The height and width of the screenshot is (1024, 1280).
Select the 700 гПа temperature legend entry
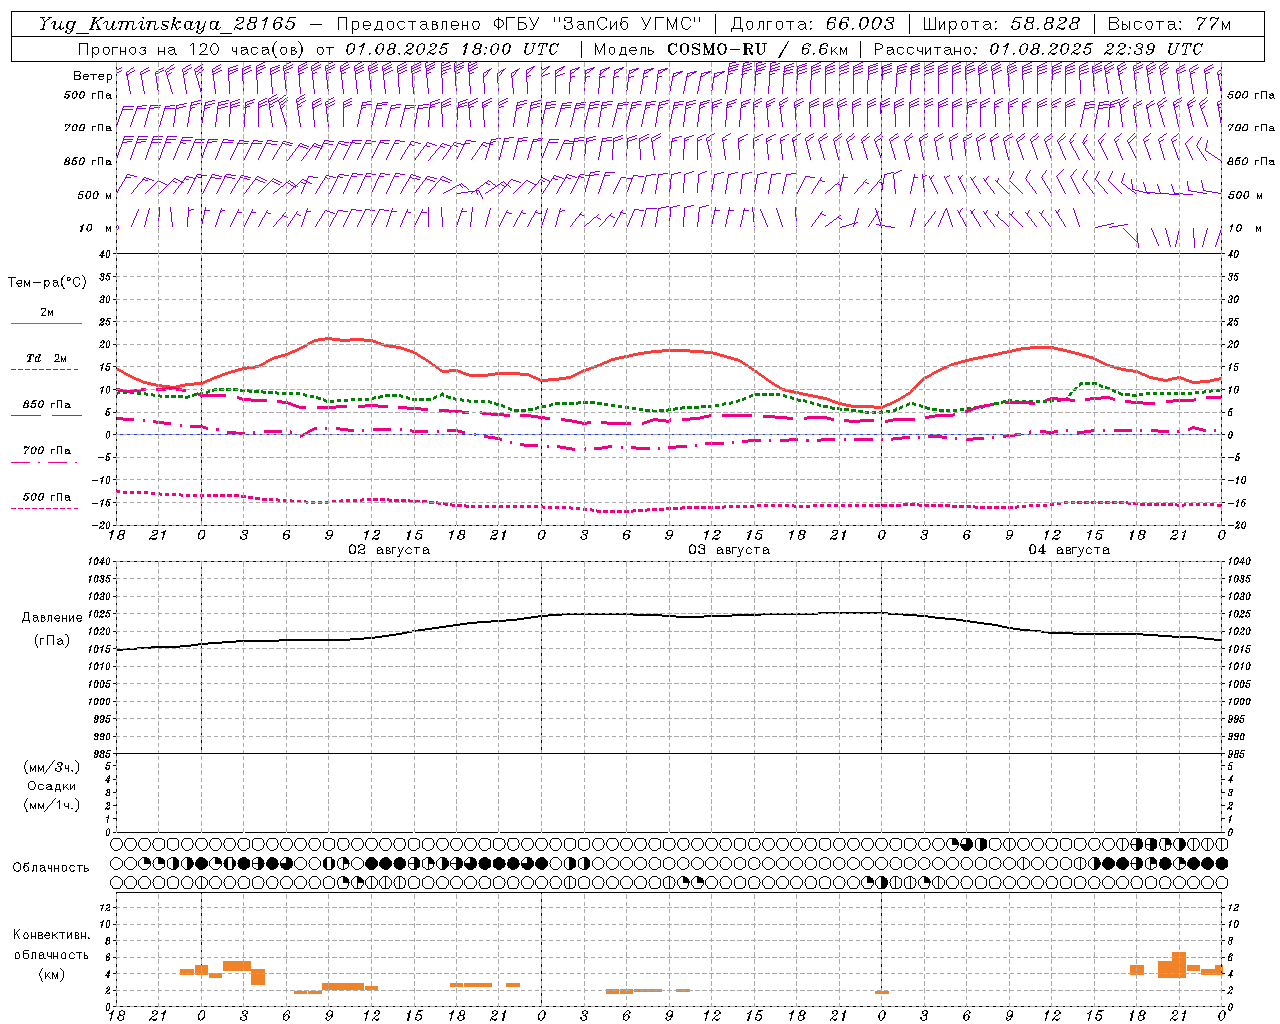47,451
